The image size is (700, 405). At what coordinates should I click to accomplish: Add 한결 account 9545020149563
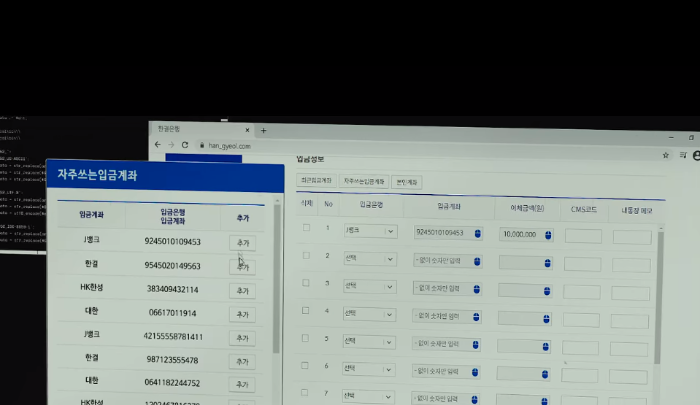pyautogui.click(x=242, y=267)
